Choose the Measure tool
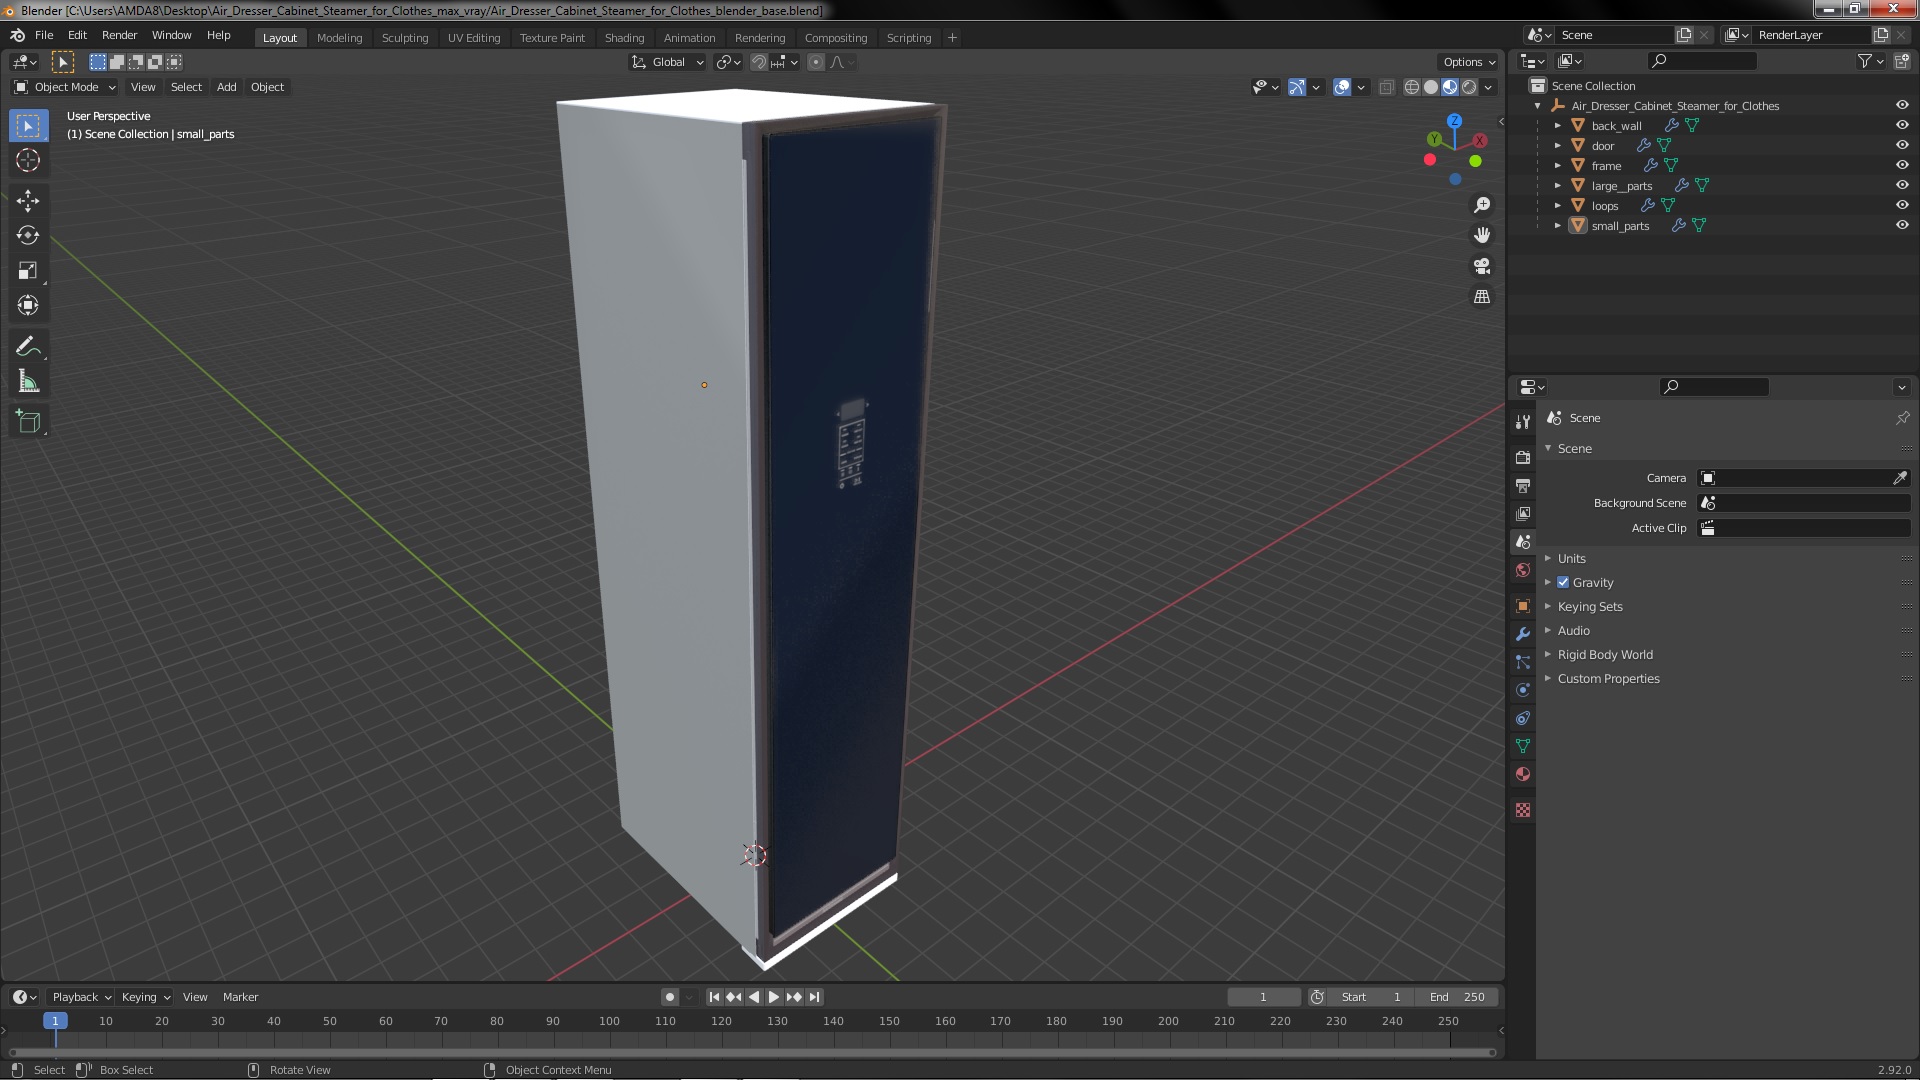This screenshot has width=1920, height=1080. click(28, 382)
